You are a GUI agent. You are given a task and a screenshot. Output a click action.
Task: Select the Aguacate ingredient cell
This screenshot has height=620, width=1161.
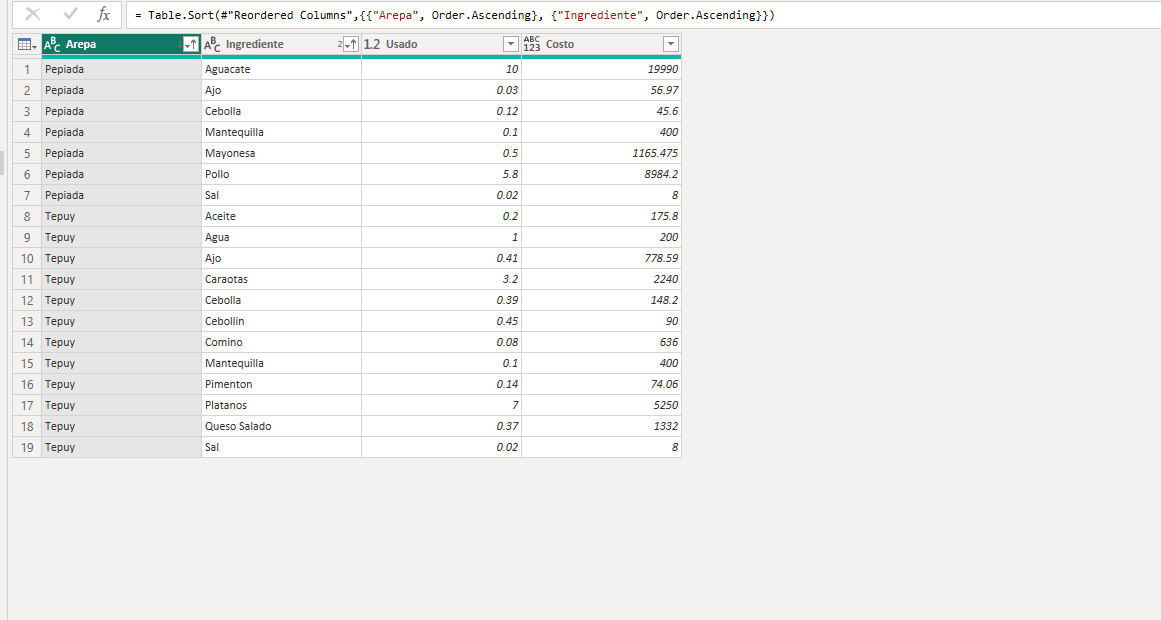281,69
